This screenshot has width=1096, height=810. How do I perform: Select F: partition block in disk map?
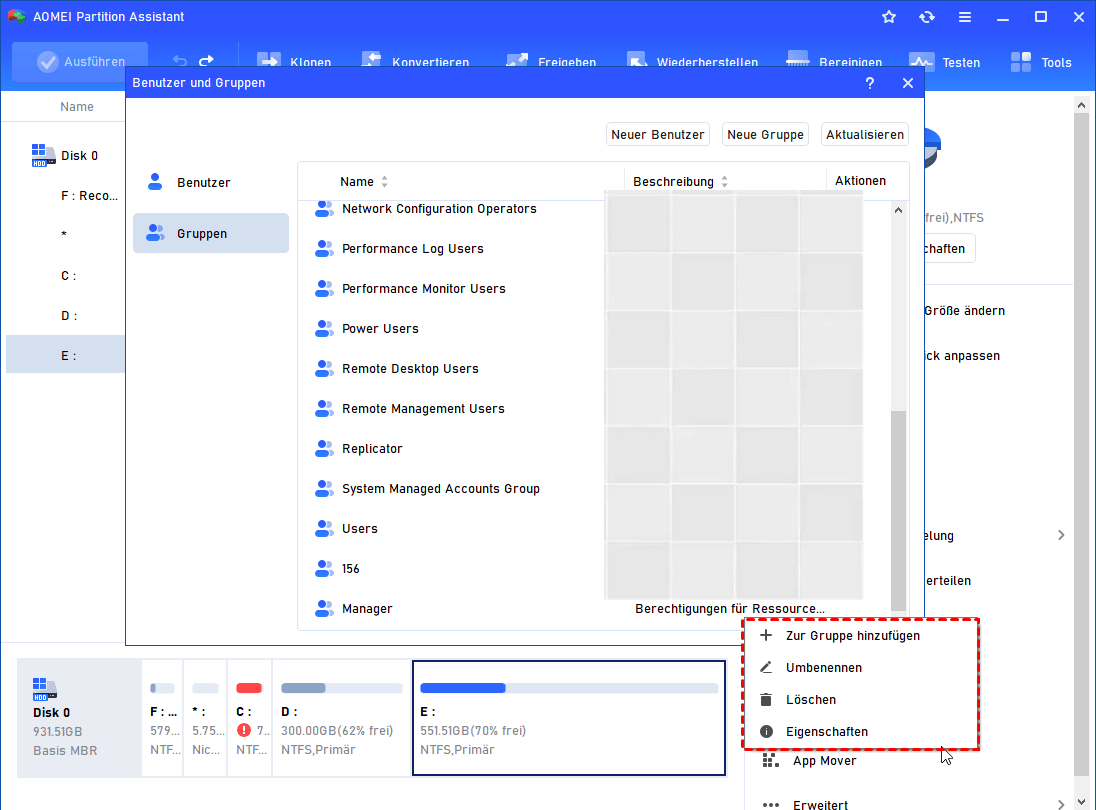[163, 718]
